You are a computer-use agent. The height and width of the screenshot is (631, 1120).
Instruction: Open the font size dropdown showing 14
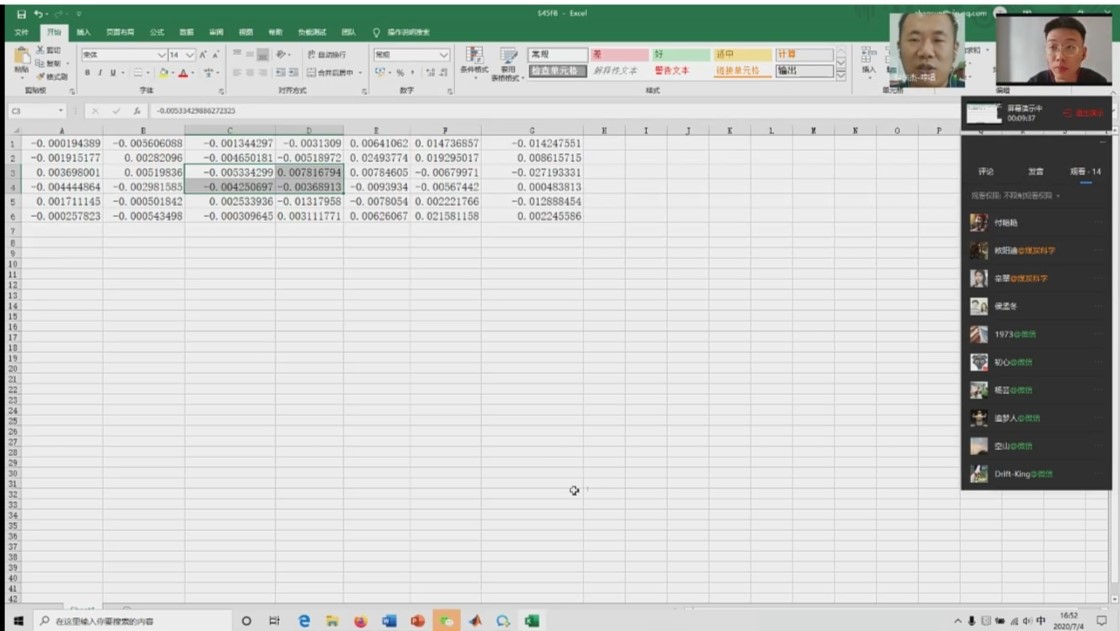pos(189,55)
